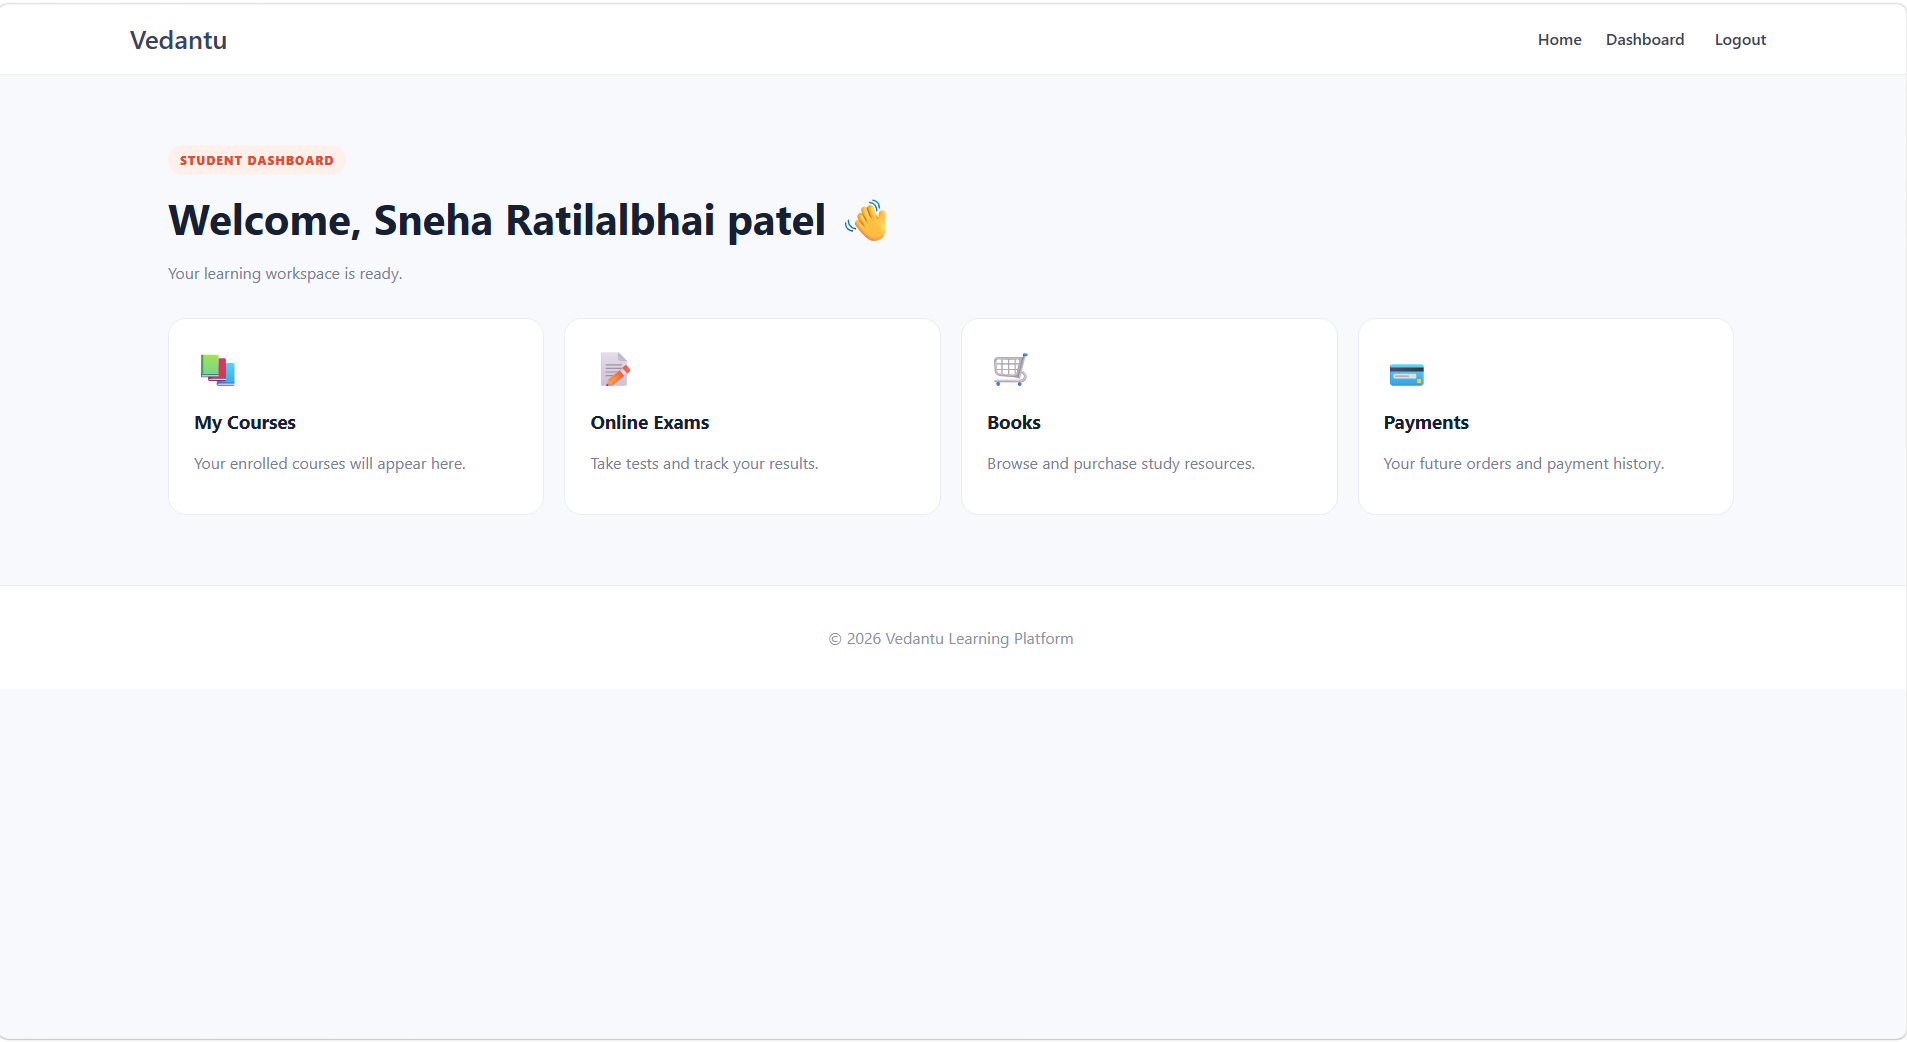1907x1042 pixels.
Task: Open the Online Exams card title
Action: coord(650,423)
